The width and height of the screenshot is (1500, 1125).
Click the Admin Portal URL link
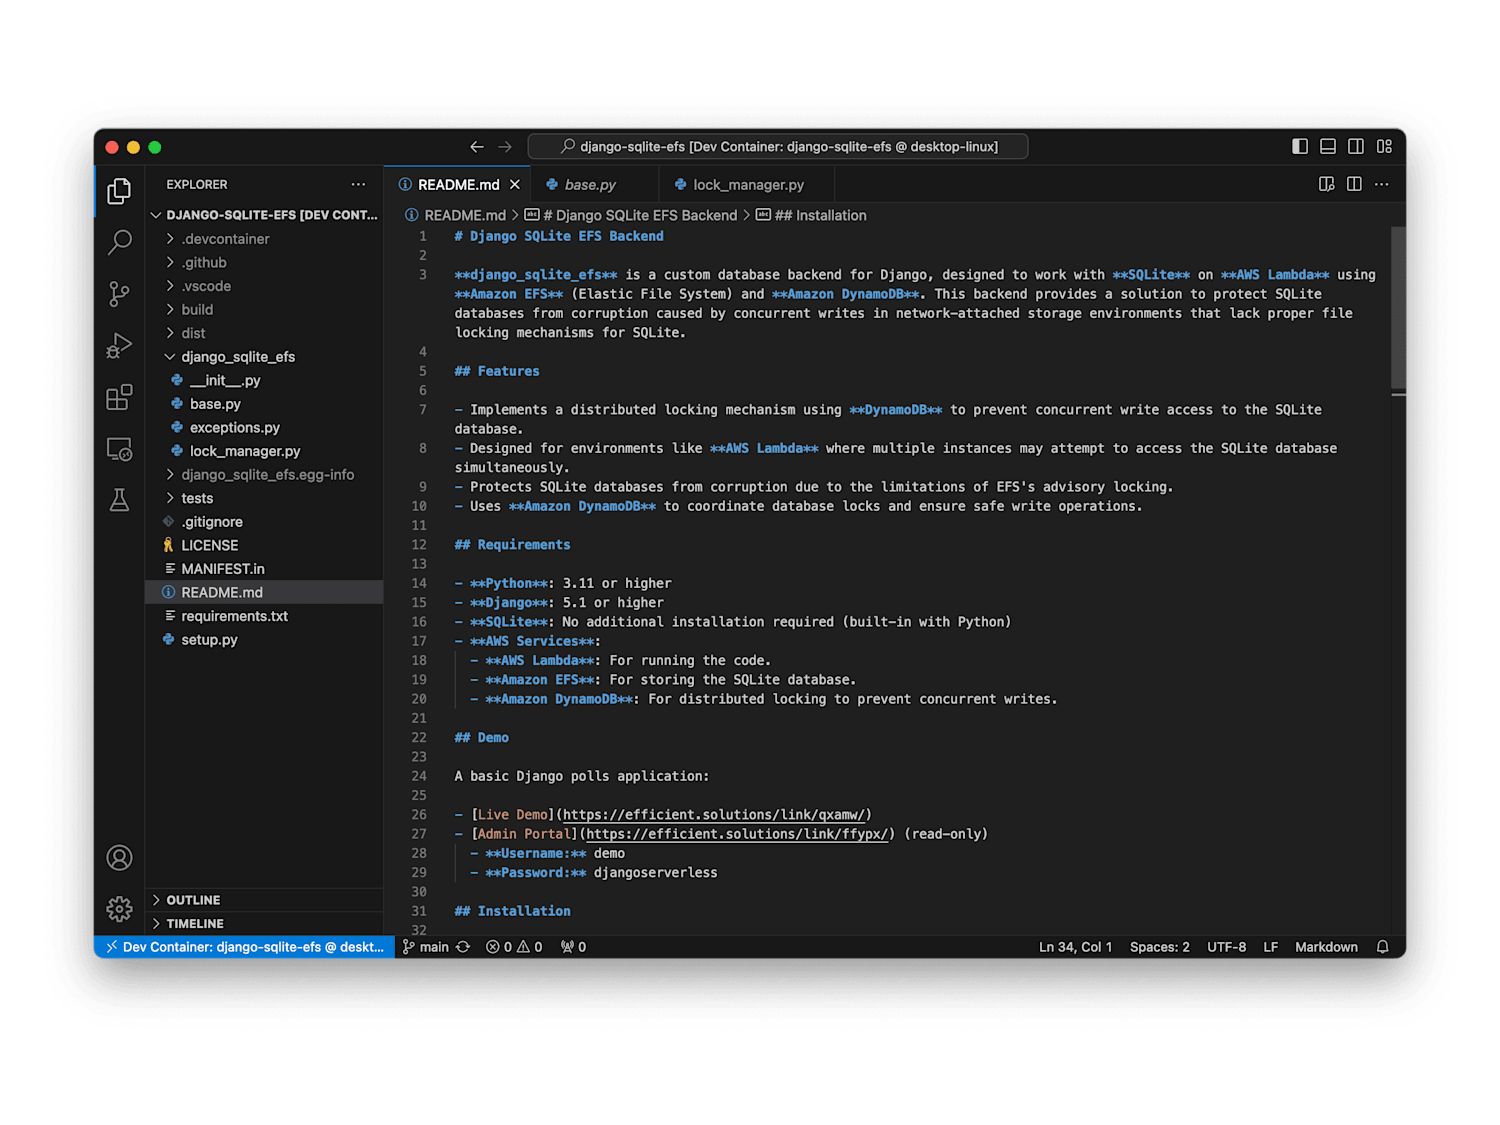click(x=737, y=834)
